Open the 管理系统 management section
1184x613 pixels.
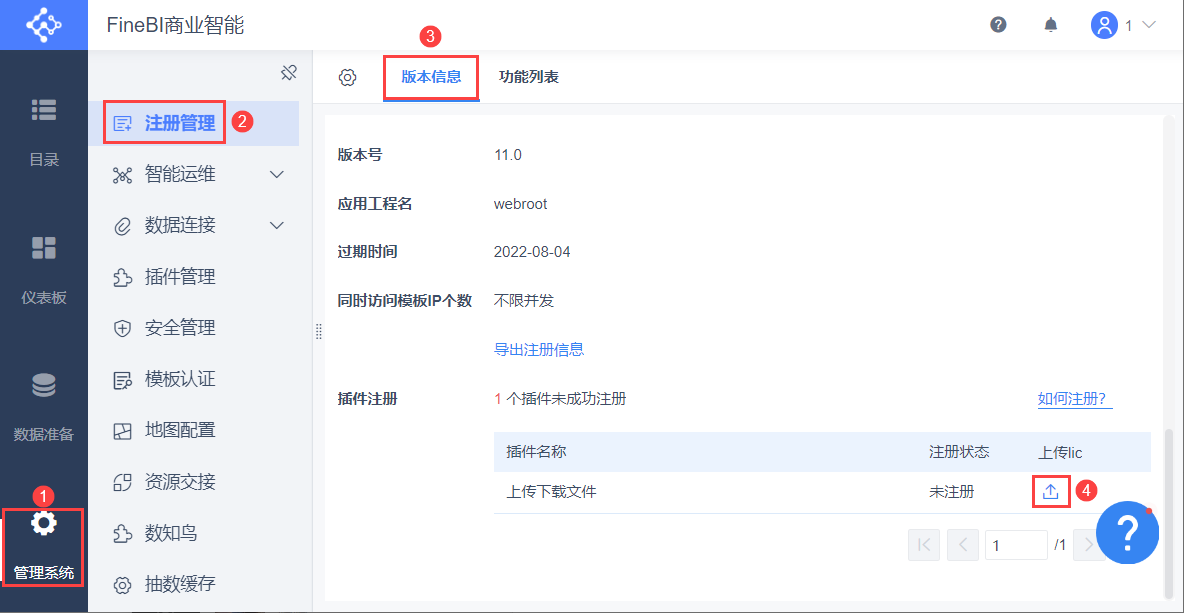[44, 547]
